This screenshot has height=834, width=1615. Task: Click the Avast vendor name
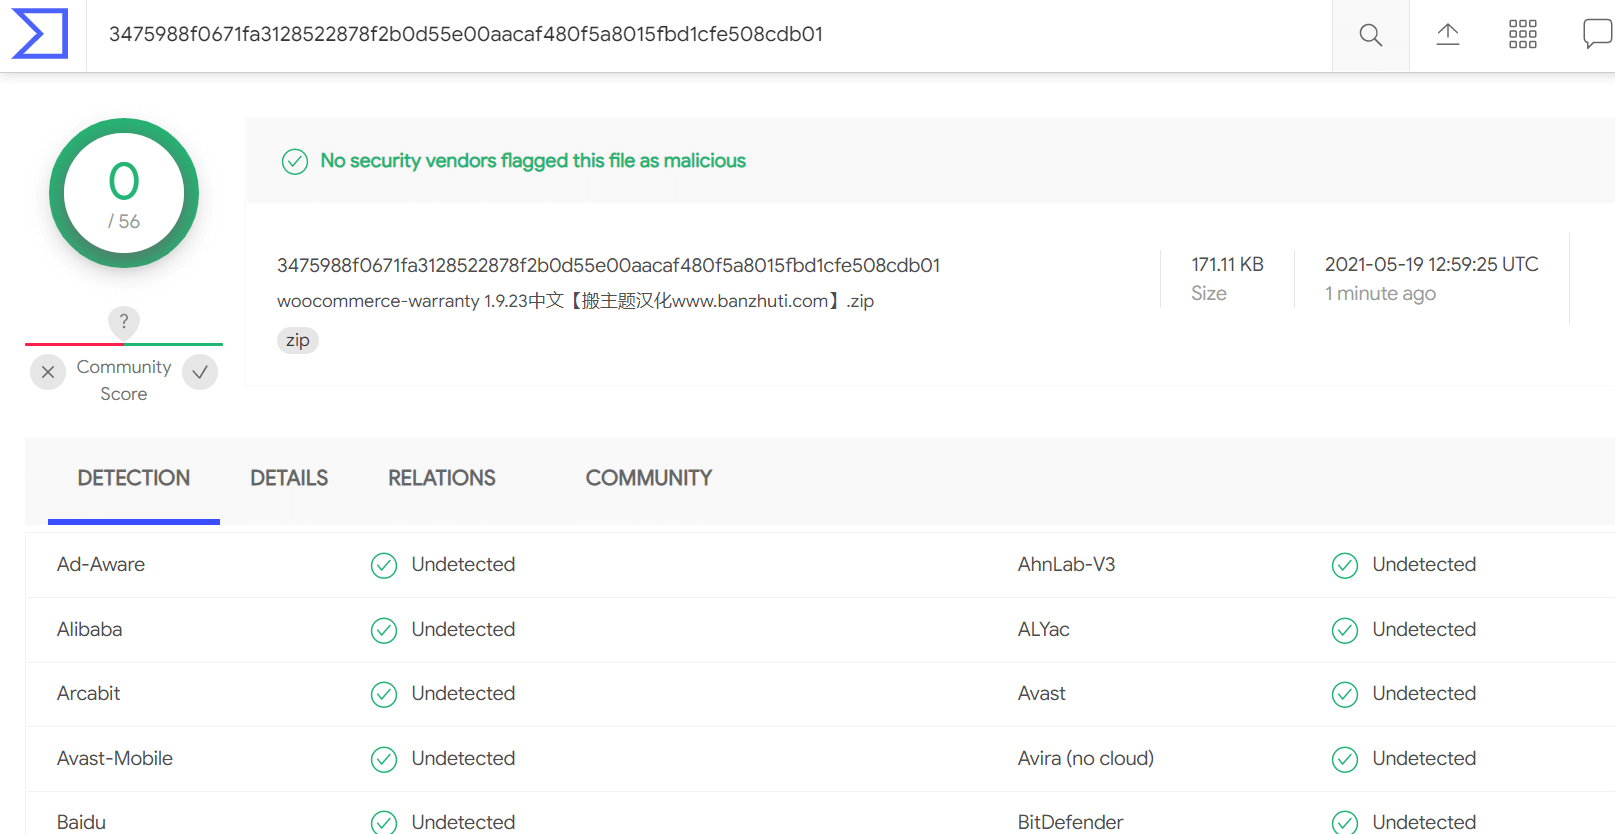(x=1041, y=693)
